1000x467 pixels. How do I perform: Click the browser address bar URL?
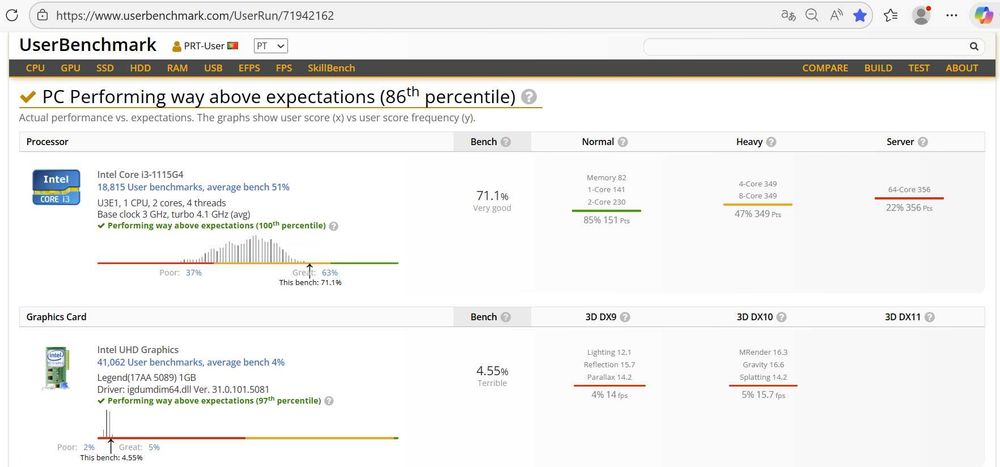pos(195,16)
